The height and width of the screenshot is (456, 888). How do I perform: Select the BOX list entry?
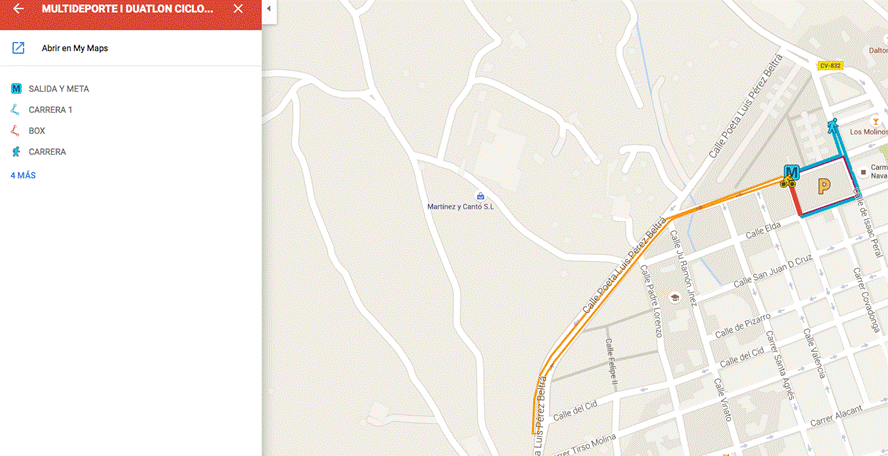pos(37,131)
